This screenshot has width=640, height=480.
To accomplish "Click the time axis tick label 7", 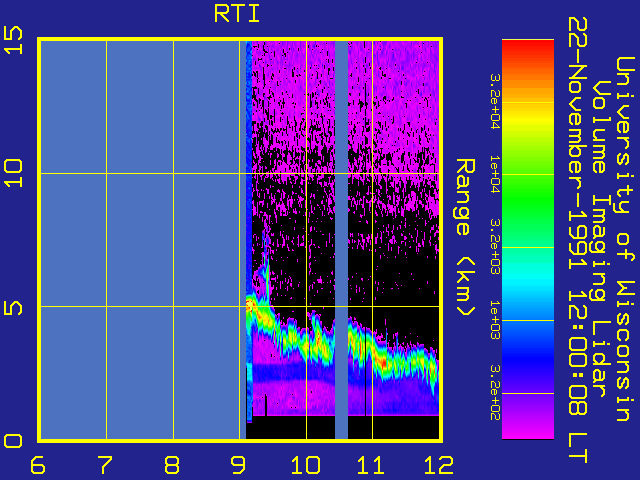I will [x=105, y=465].
